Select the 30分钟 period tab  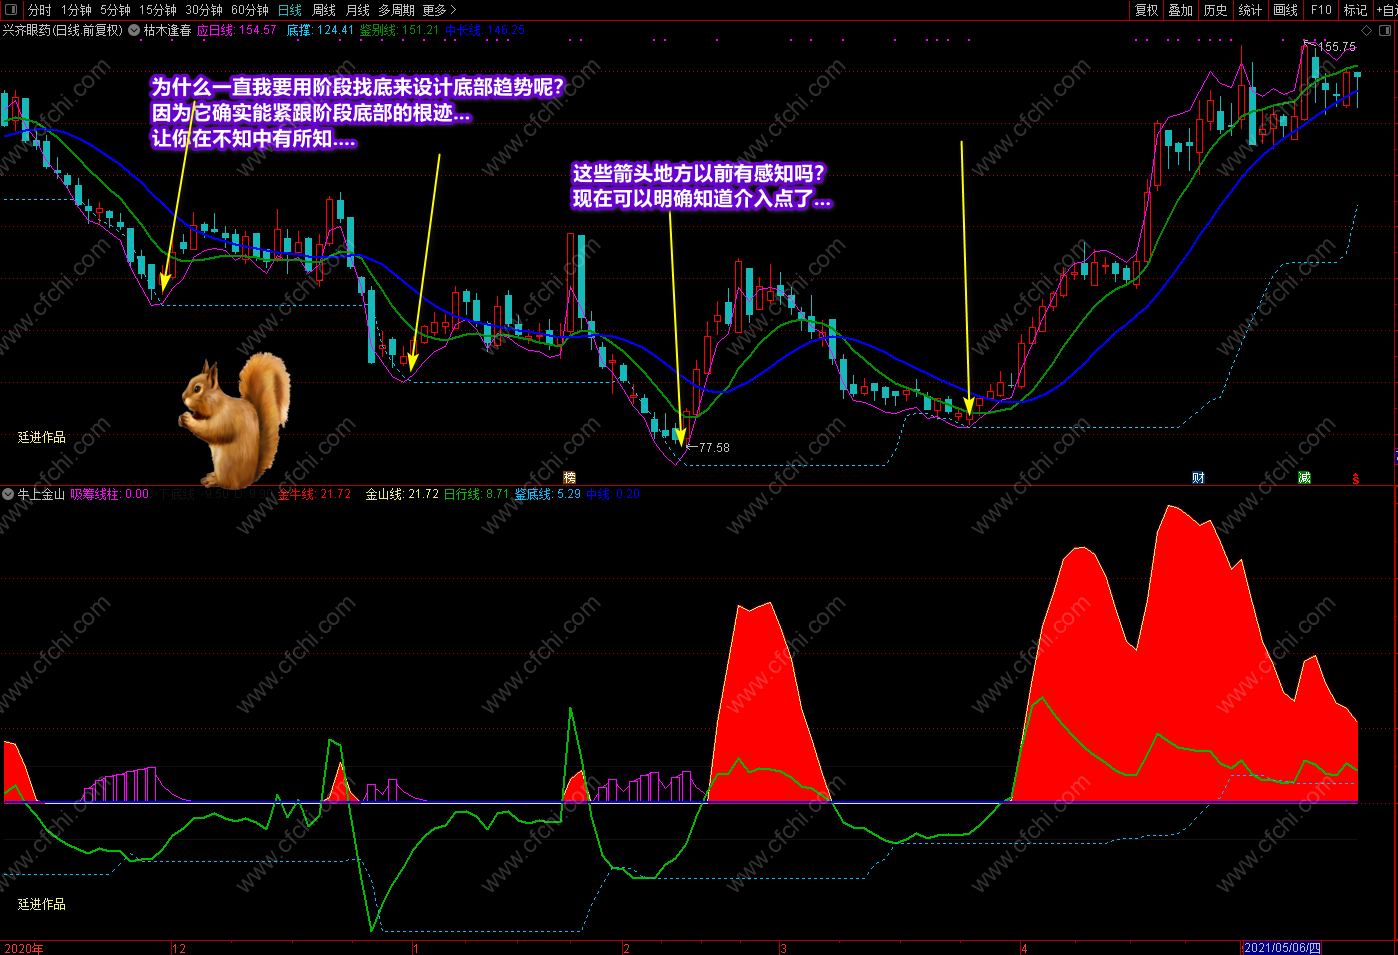pos(204,10)
